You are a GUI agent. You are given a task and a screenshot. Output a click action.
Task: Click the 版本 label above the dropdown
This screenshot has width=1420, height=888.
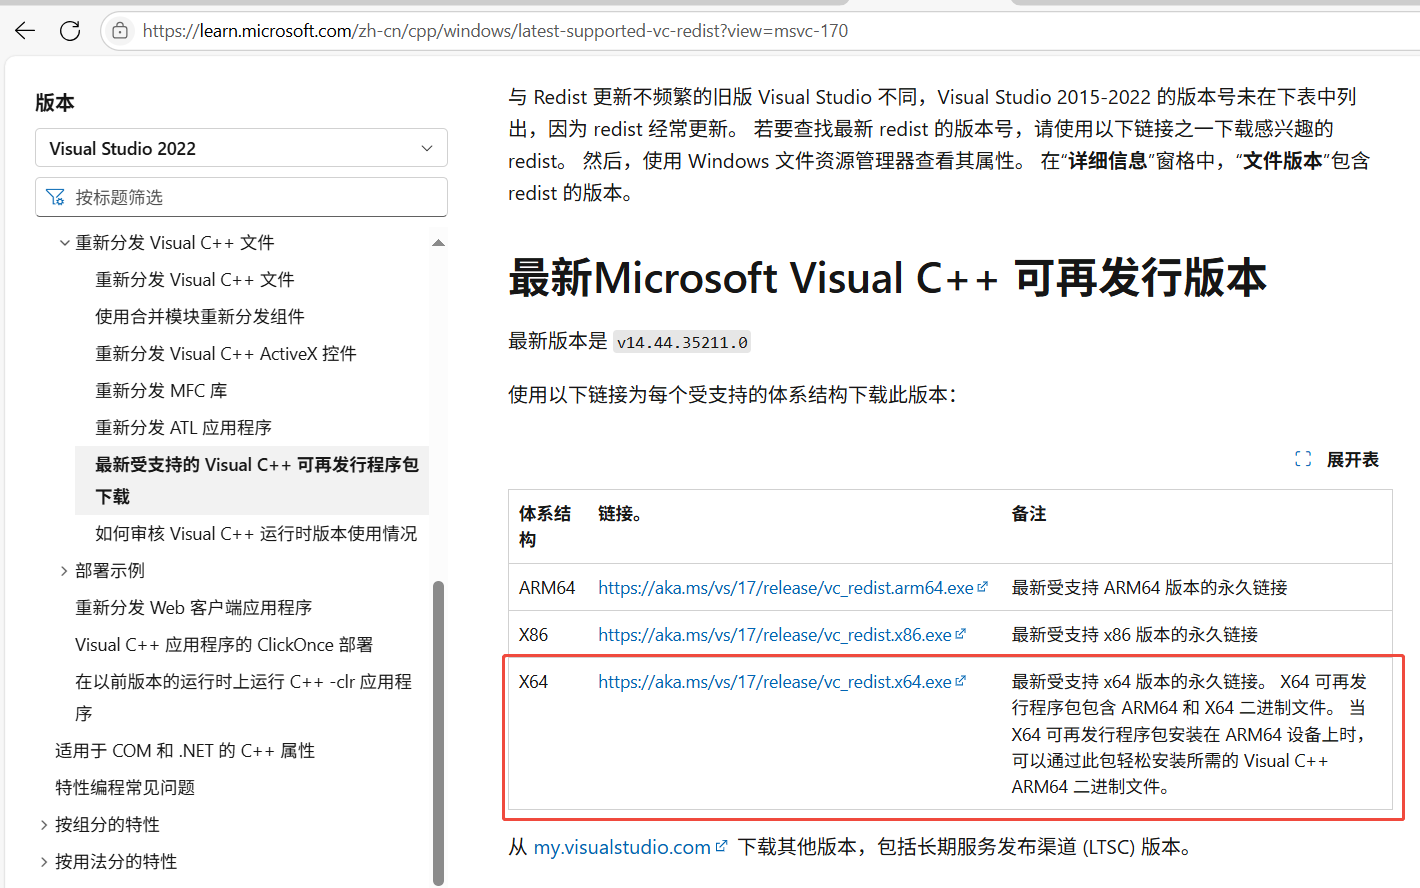(x=55, y=103)
